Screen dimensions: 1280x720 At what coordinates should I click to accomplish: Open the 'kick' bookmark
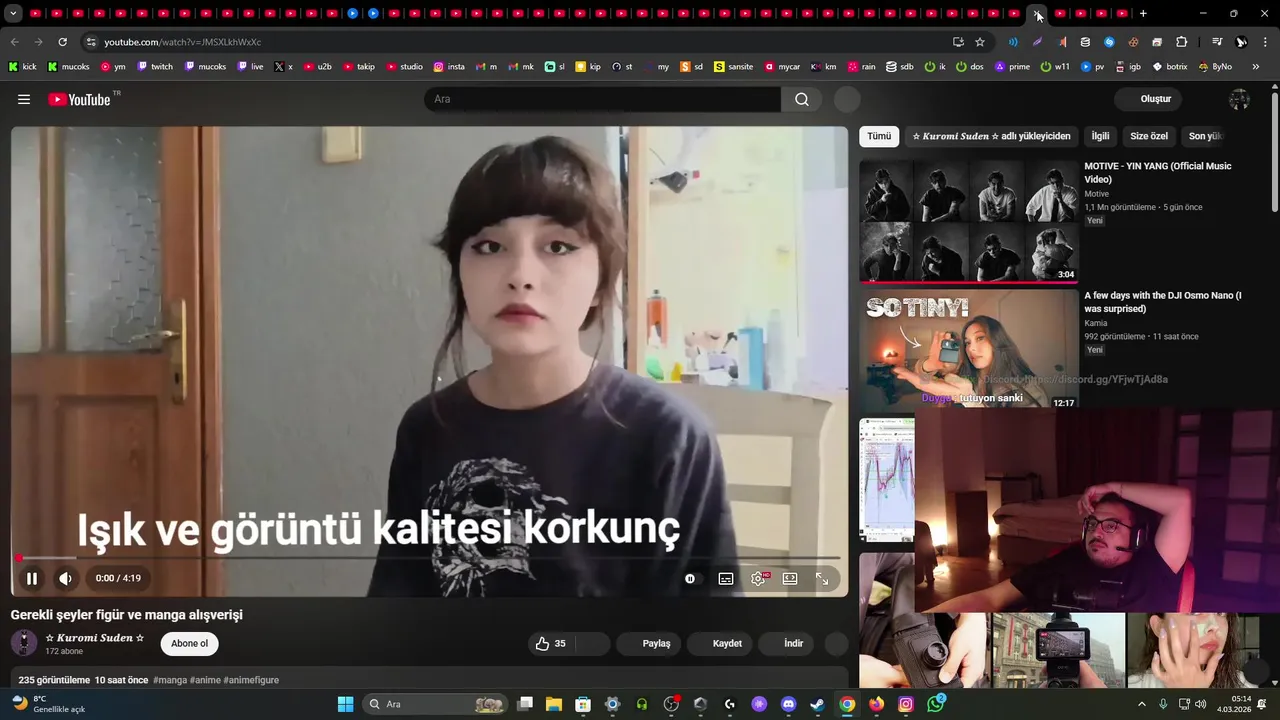pyautogui.click(x=22, y=67)
